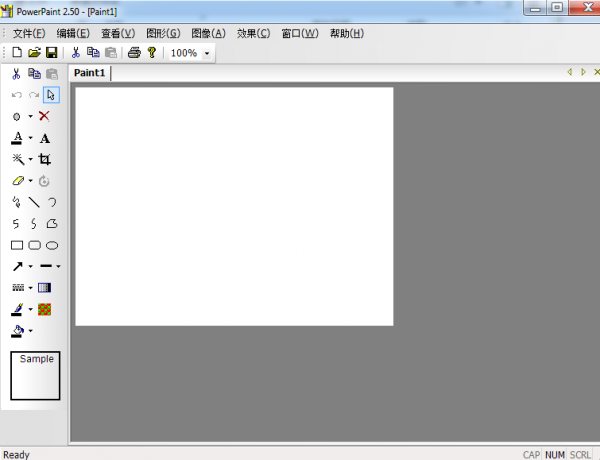This screenshot has height=460, width=600.
Task: Open the 效果(C) menu
Action: pos(253,34)
